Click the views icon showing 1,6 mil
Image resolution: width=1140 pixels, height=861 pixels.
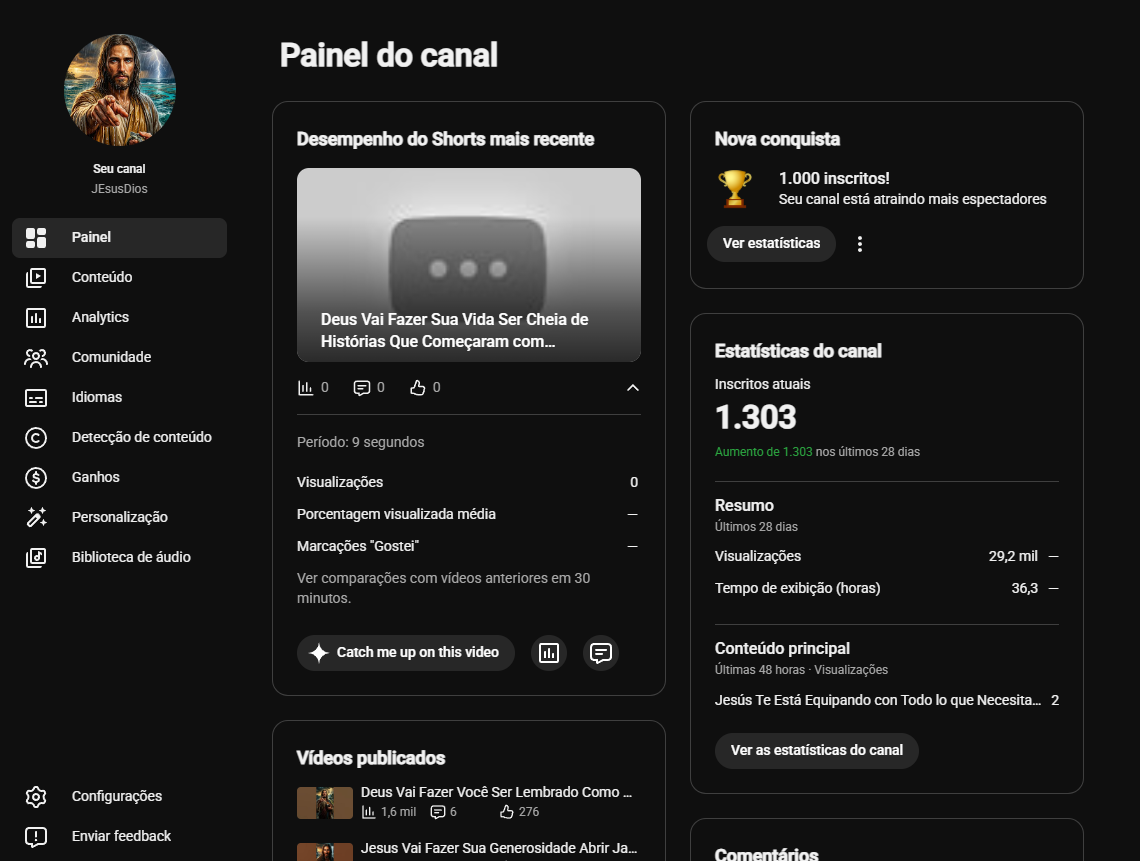(x=369, y=812)
